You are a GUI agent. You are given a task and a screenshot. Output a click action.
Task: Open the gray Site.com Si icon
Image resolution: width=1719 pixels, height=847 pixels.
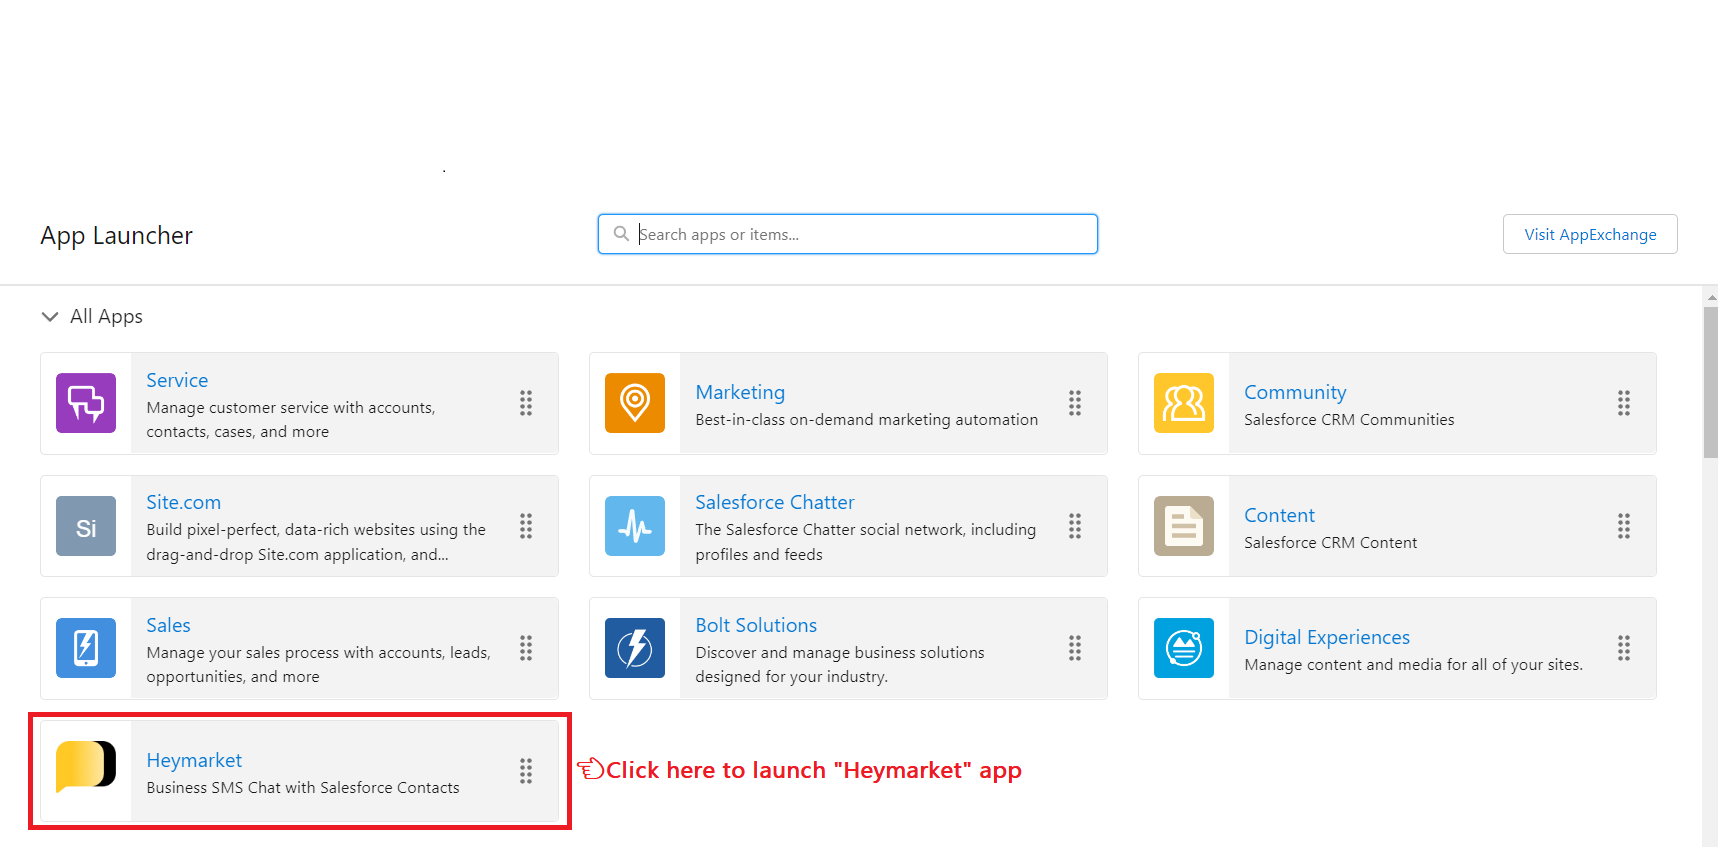[x=86, y=526]
